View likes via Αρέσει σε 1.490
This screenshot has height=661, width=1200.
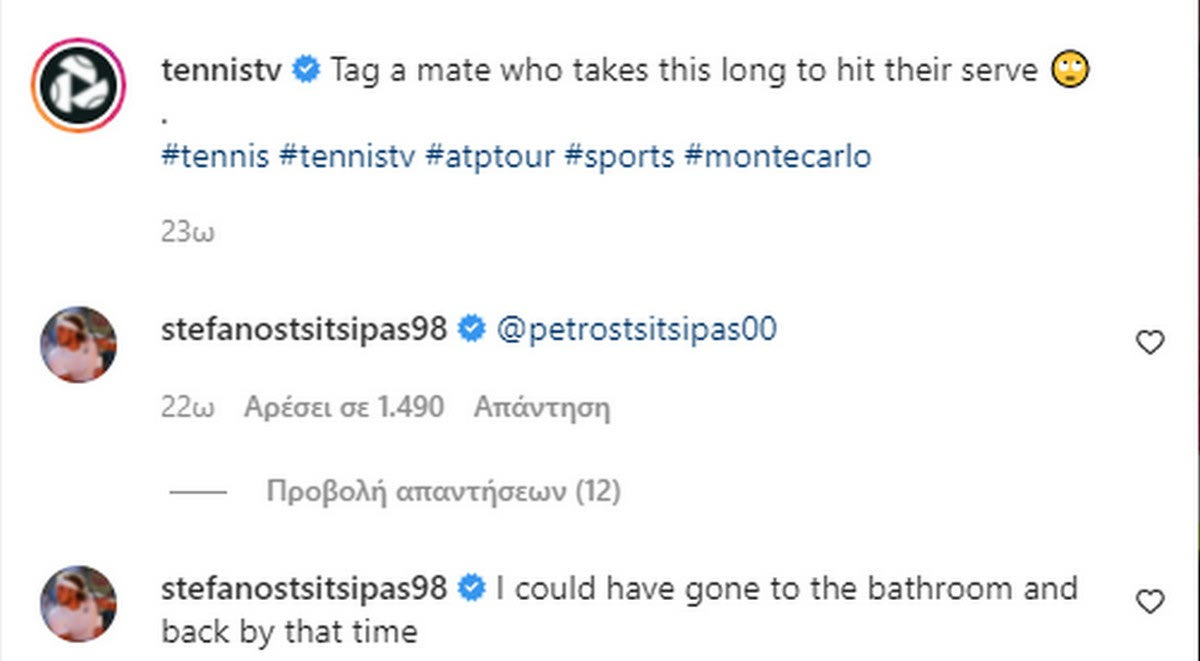pos(343,408)
